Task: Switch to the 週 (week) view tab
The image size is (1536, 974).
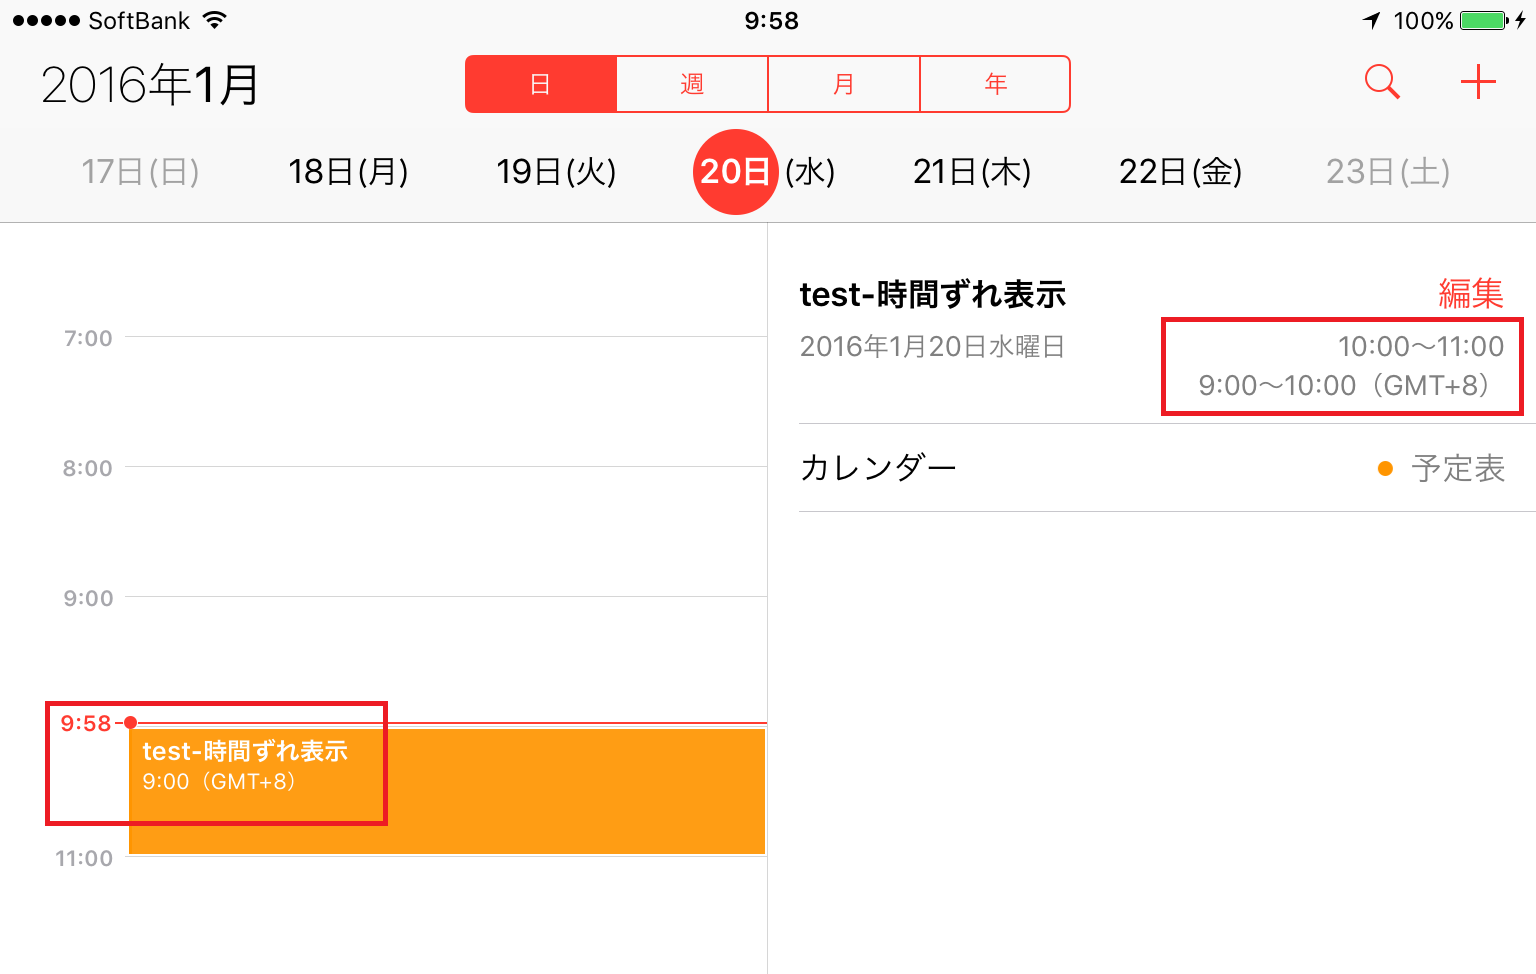Action: click(692, 84)
